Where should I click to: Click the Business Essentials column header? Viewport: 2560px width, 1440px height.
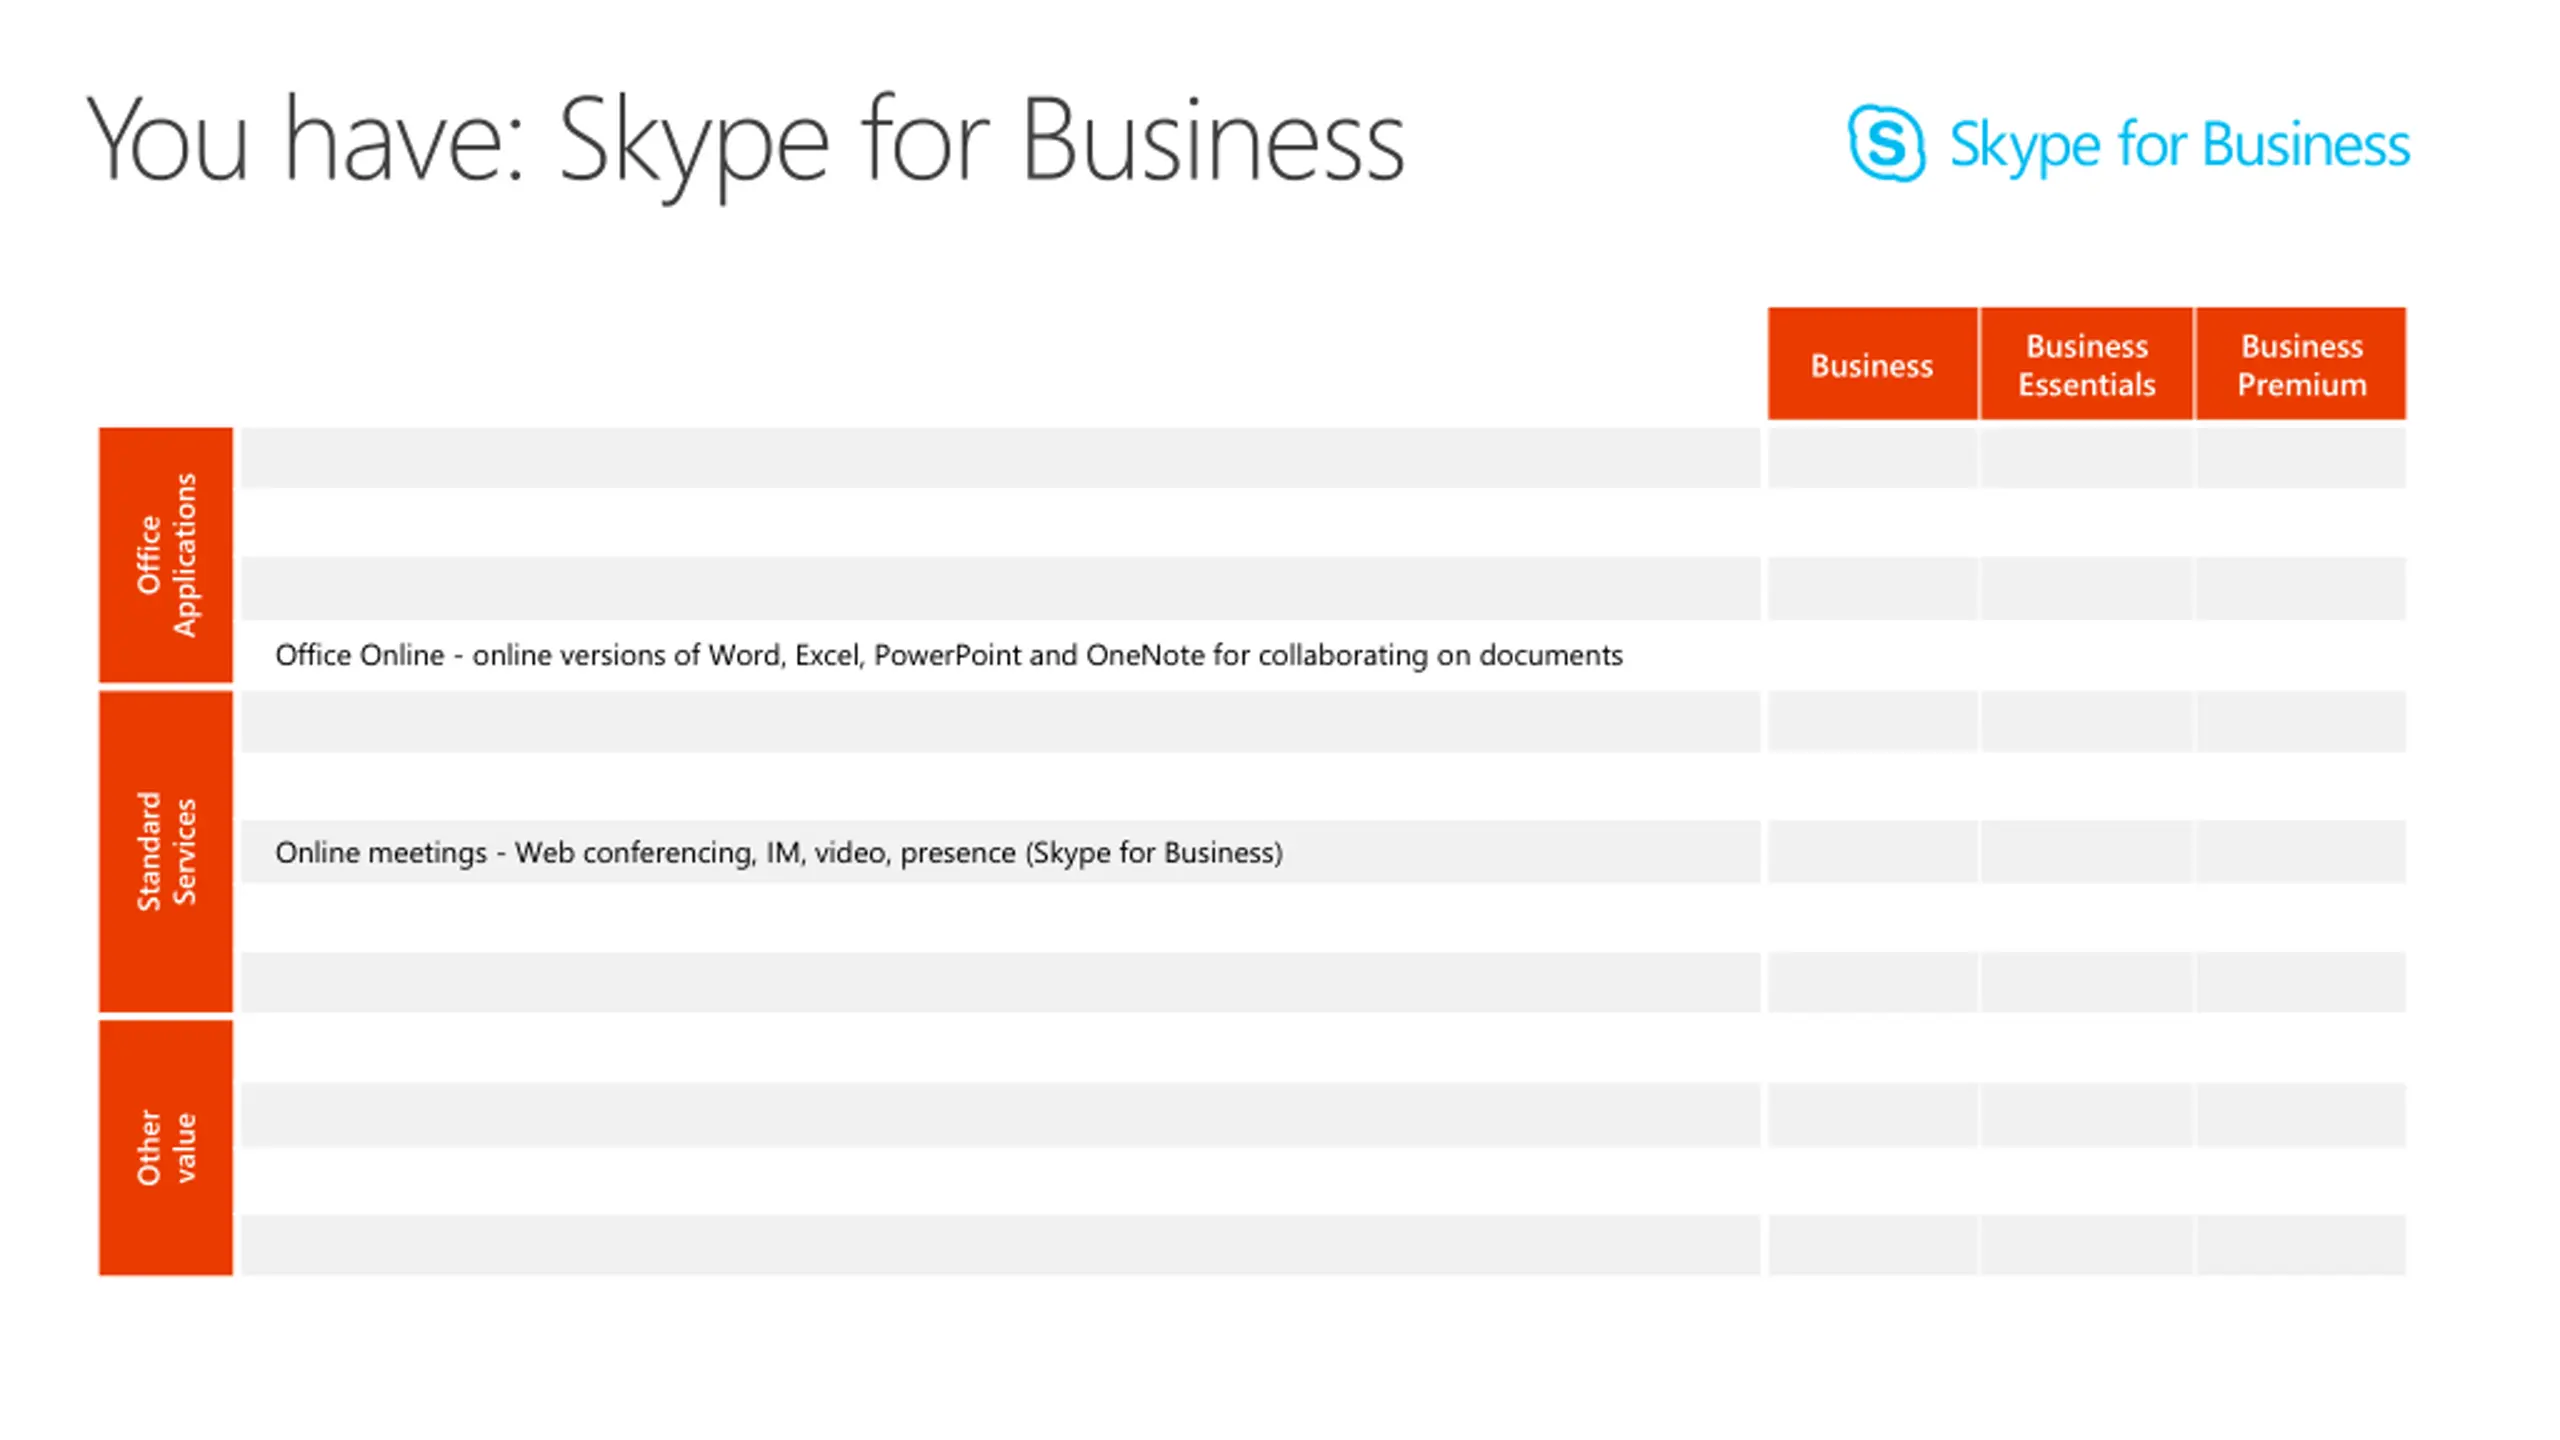point(2087,364)
